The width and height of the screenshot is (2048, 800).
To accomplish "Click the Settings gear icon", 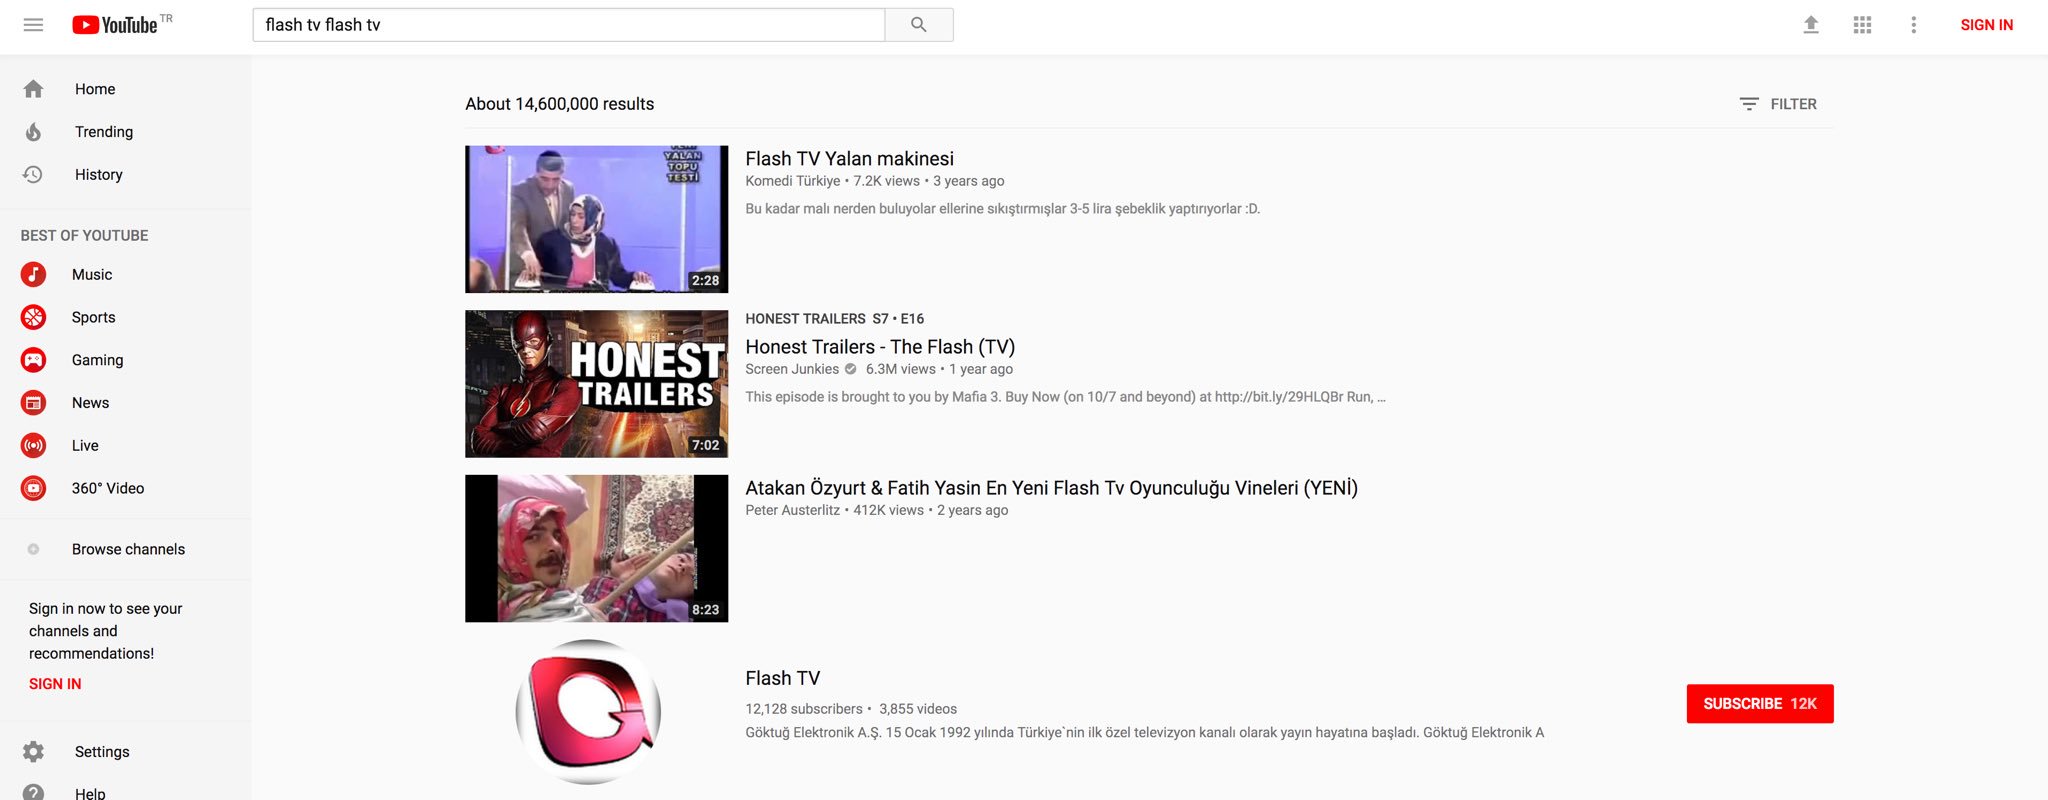I will (x=33, y=752).
